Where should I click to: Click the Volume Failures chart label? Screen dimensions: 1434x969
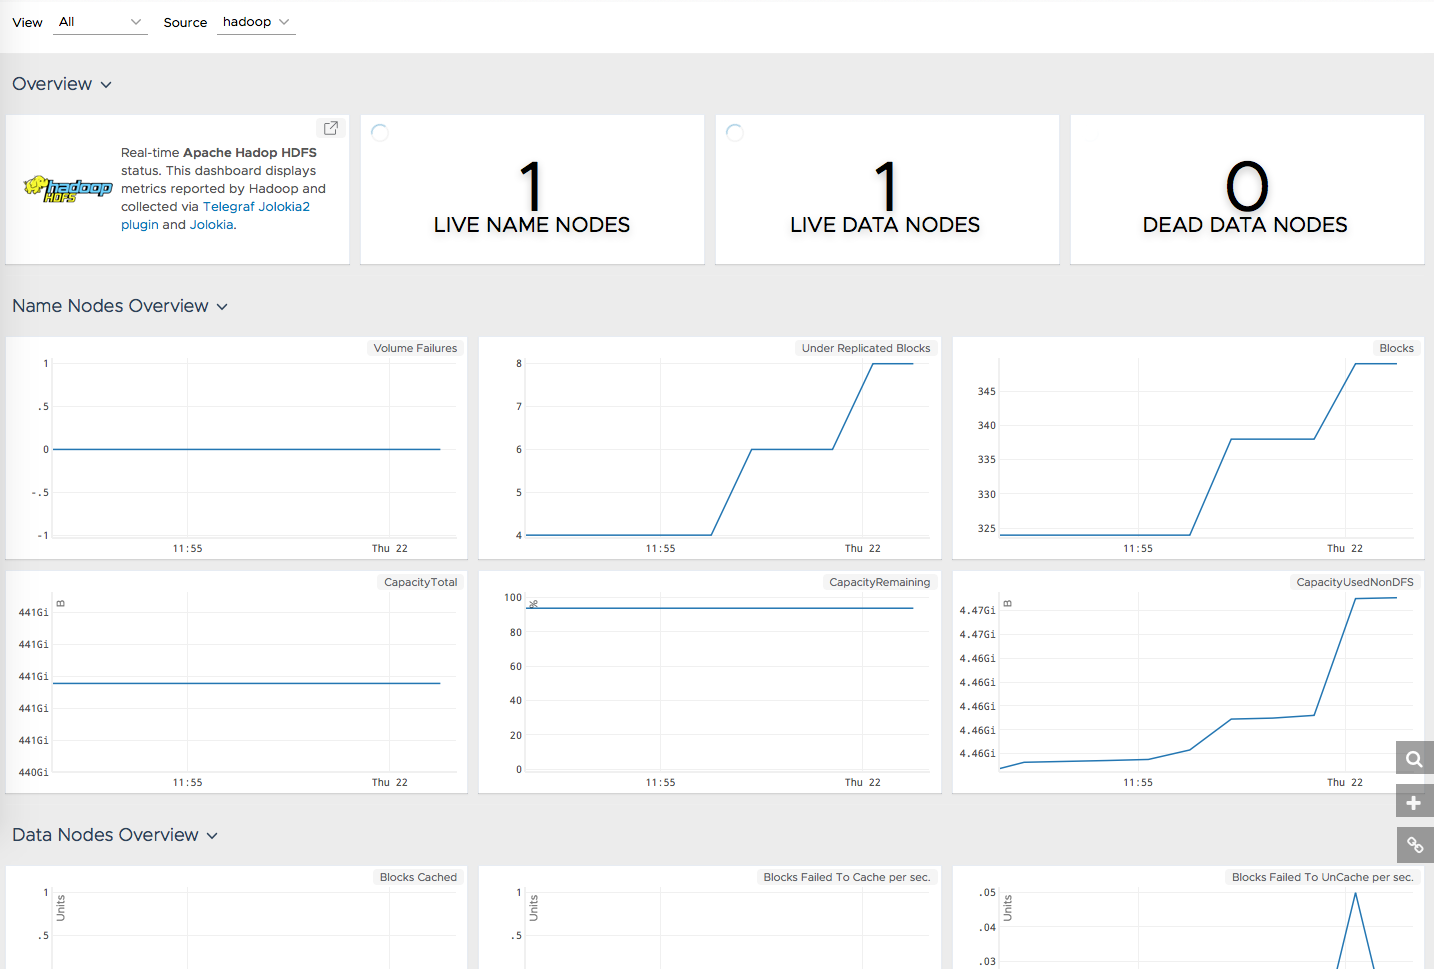tap(415, 348)
